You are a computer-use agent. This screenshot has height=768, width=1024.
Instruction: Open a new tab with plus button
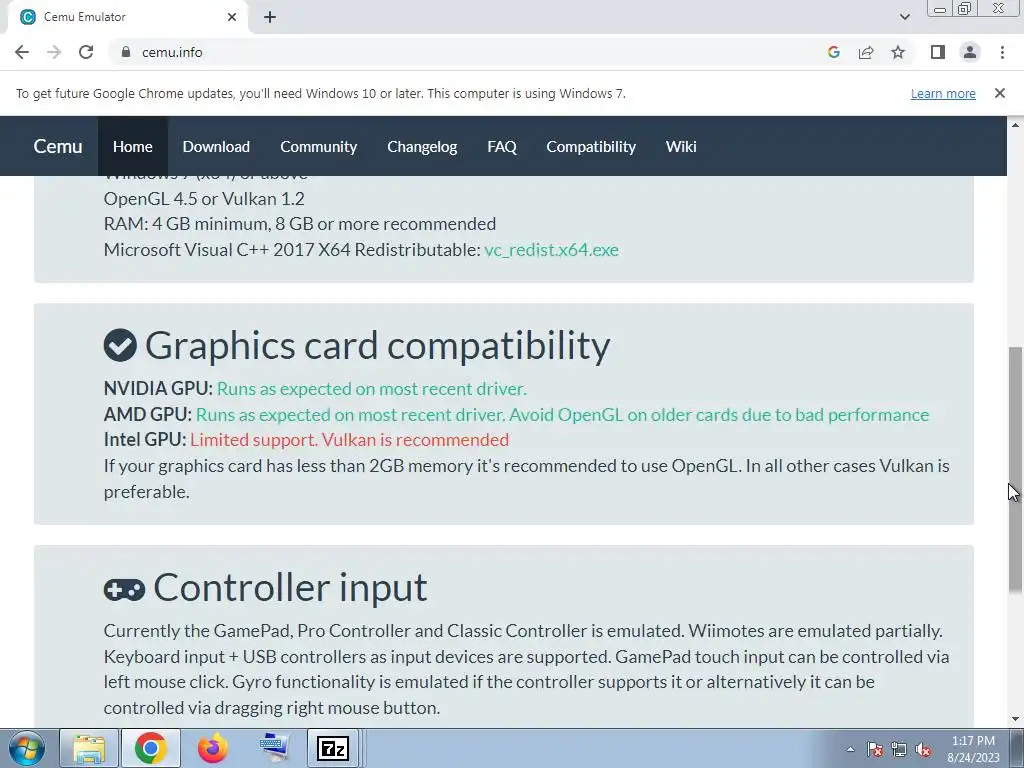point(270,17)
